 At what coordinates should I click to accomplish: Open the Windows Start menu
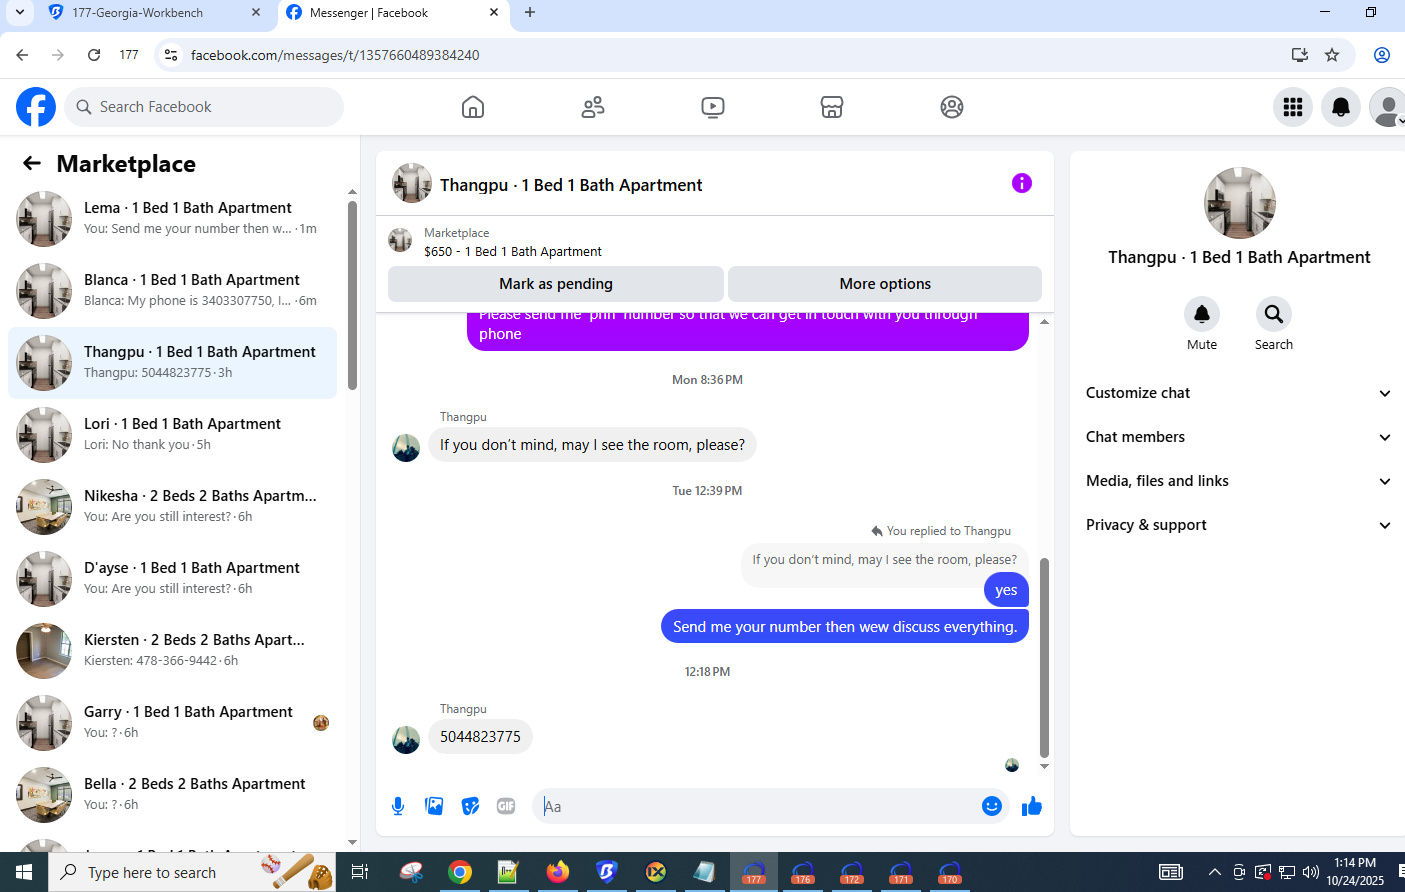[24, 872]
